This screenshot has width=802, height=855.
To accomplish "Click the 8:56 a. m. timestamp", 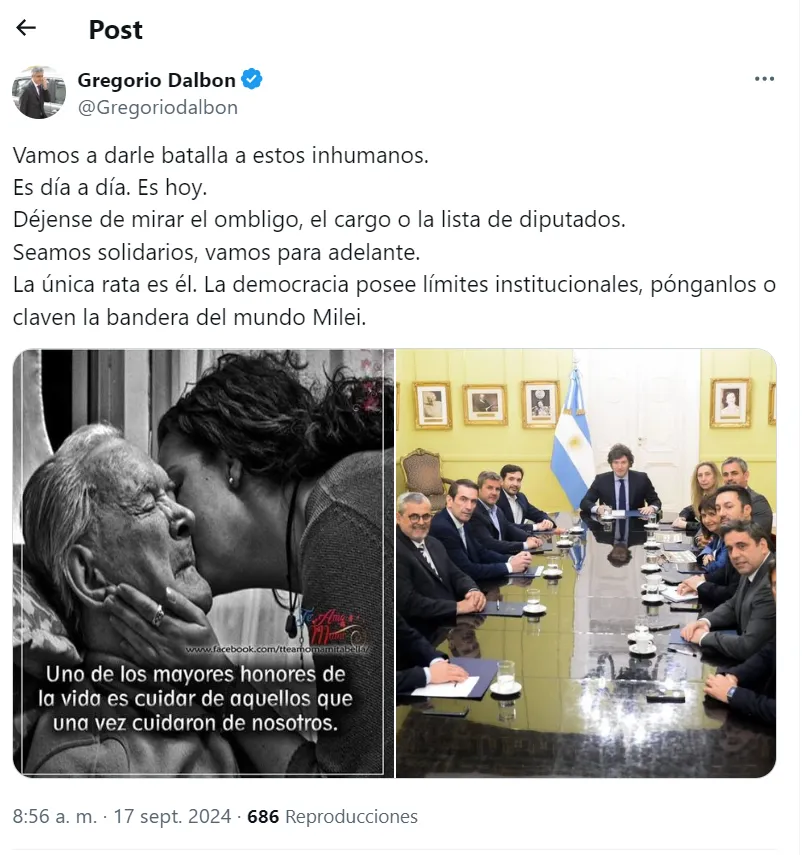I will coord(55,816).
